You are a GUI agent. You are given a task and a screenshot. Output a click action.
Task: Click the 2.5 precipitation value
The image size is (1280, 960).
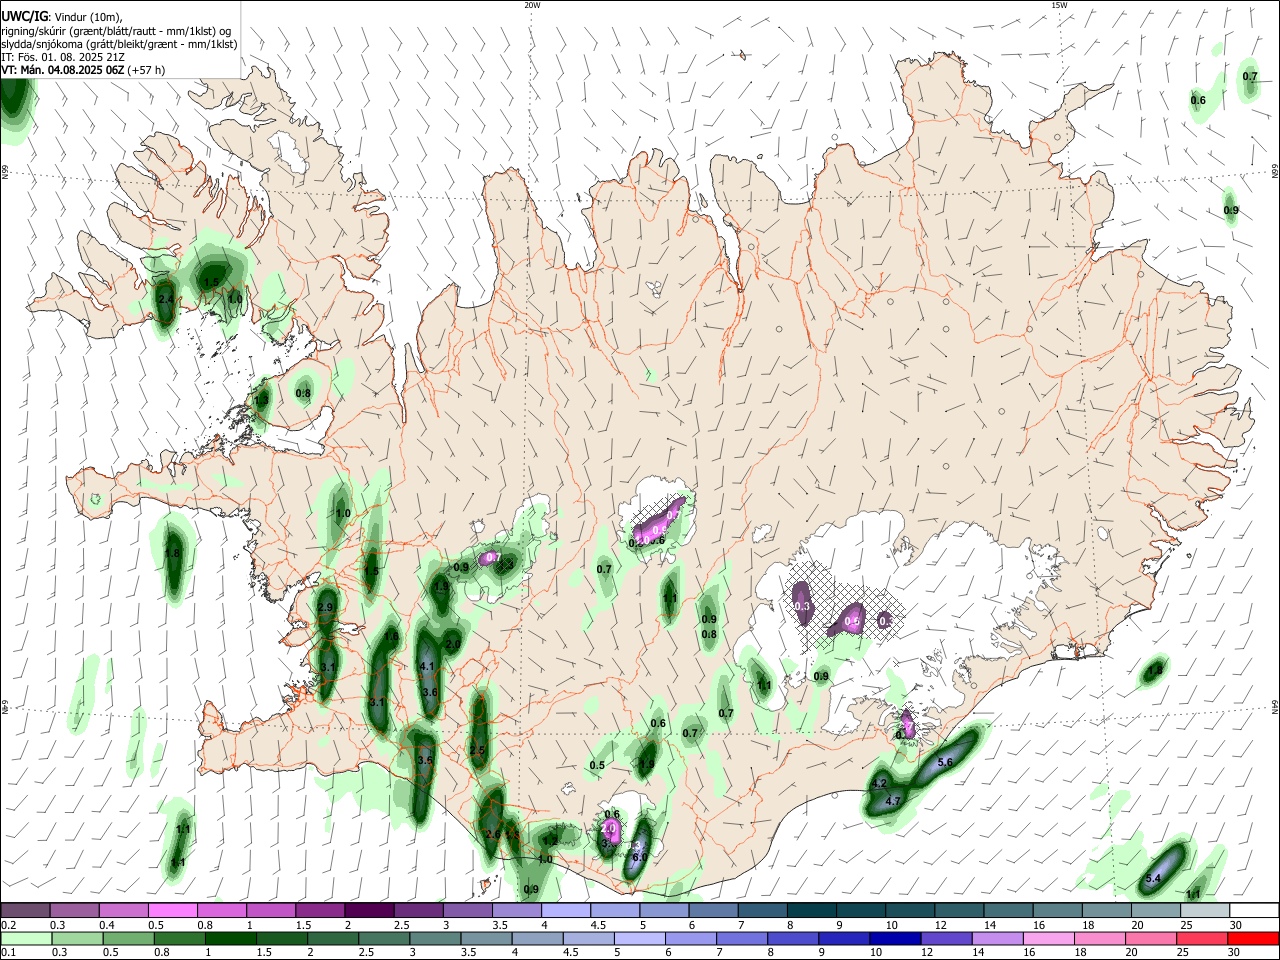(477, 750)
